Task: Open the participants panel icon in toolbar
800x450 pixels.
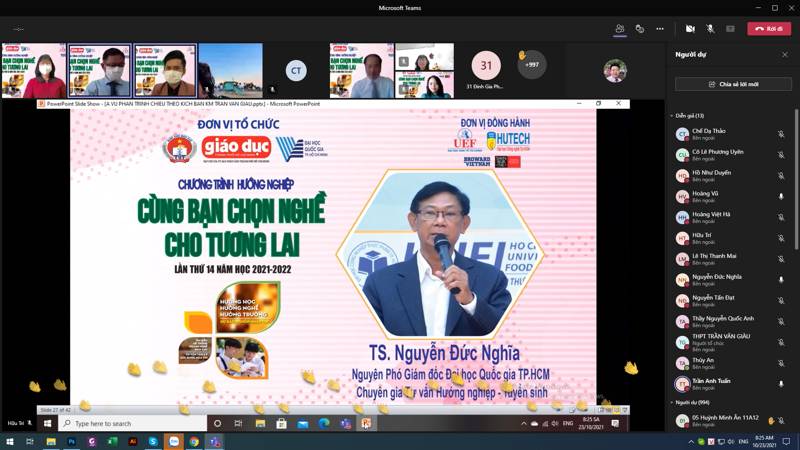Action: (x=620, y=29)
